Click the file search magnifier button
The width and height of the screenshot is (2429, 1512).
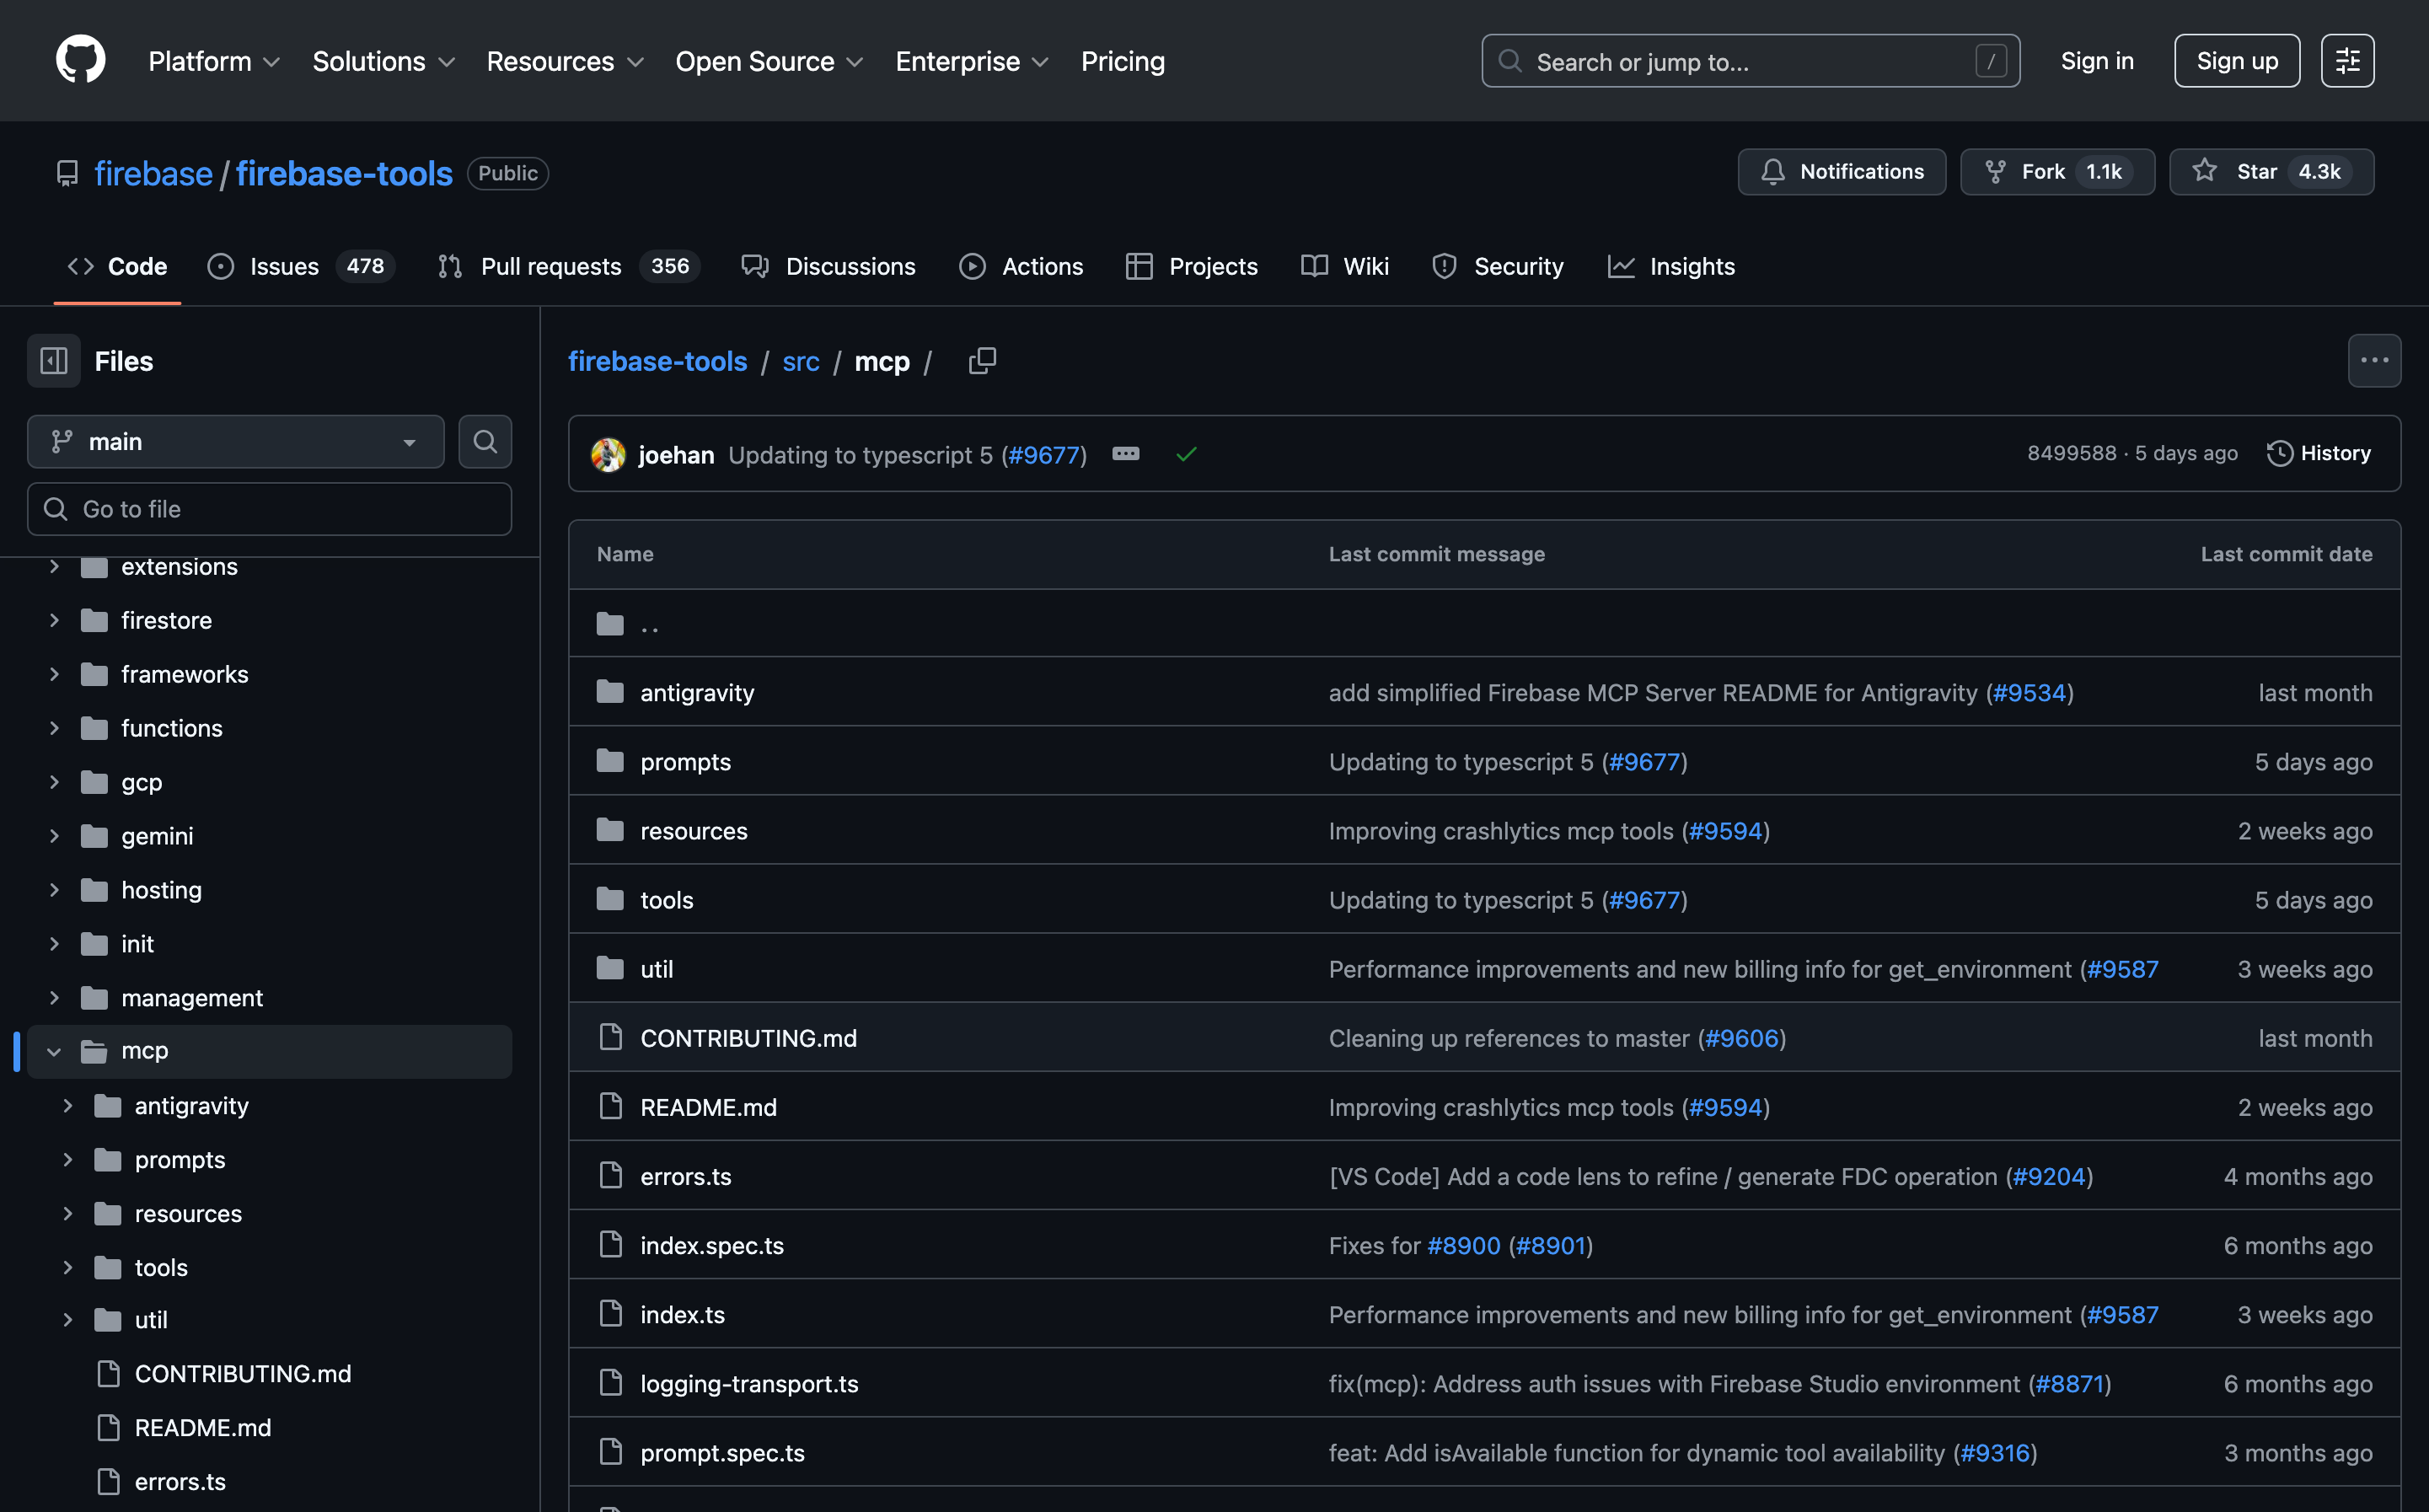point(485,442)
